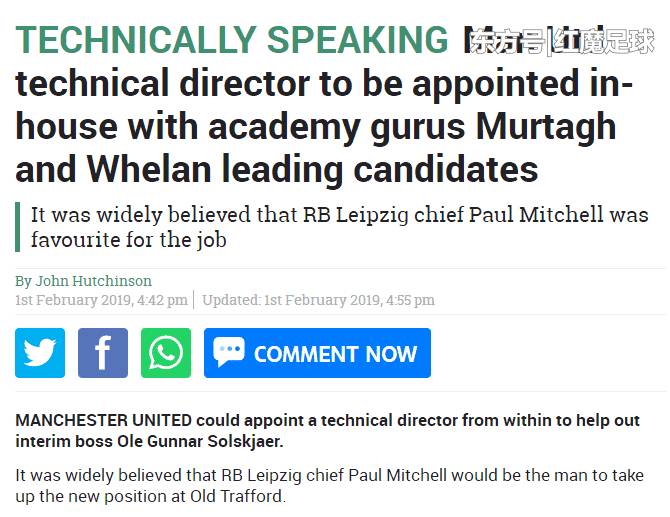Click the COMMENT NOW button text
The image size is (670, 517).
tap(335, 354)
